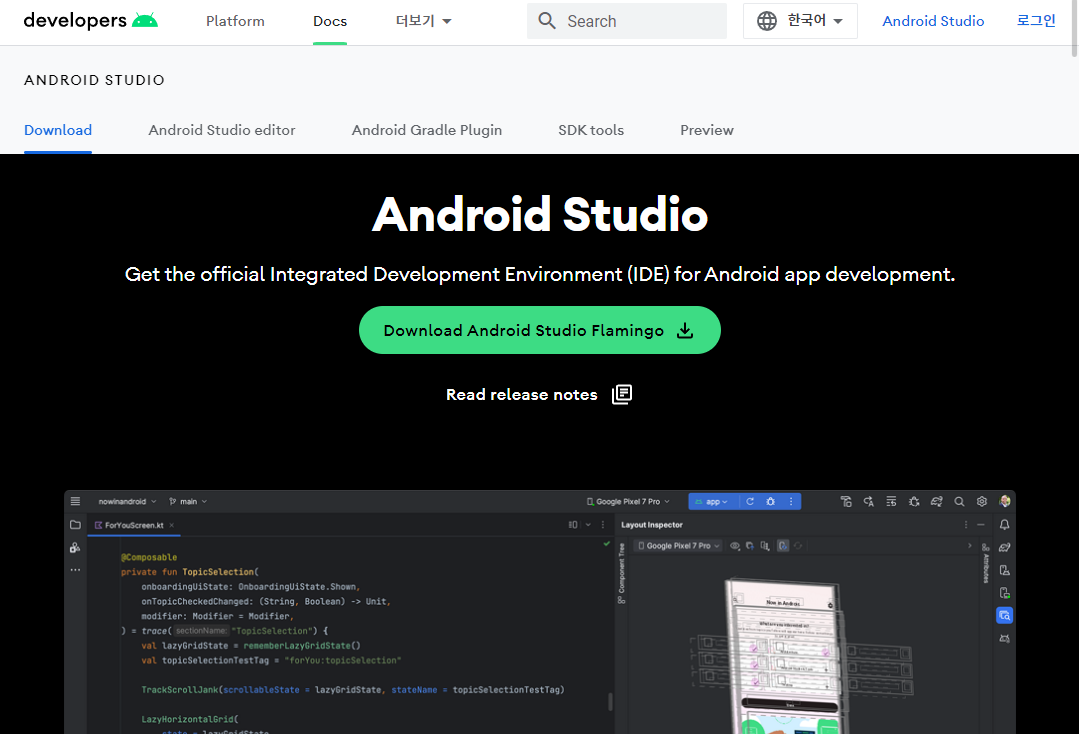Click the 3D phone layout preview

click(787, 654)
